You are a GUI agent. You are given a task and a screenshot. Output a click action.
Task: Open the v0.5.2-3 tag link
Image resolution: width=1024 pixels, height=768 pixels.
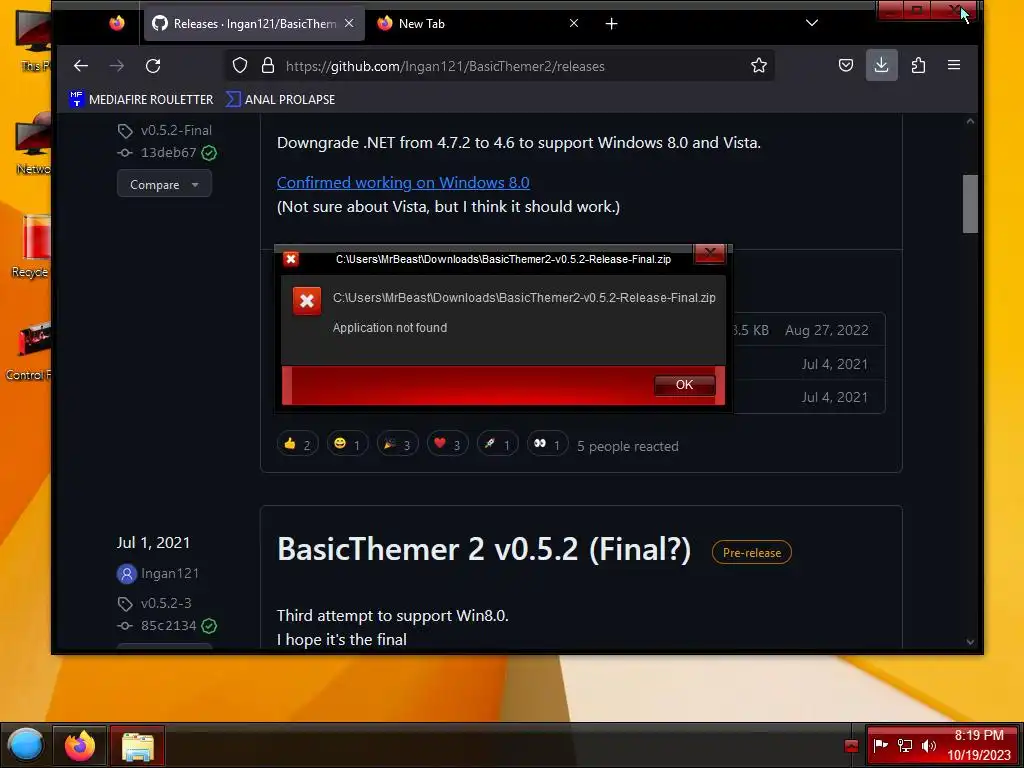(166, 603)
